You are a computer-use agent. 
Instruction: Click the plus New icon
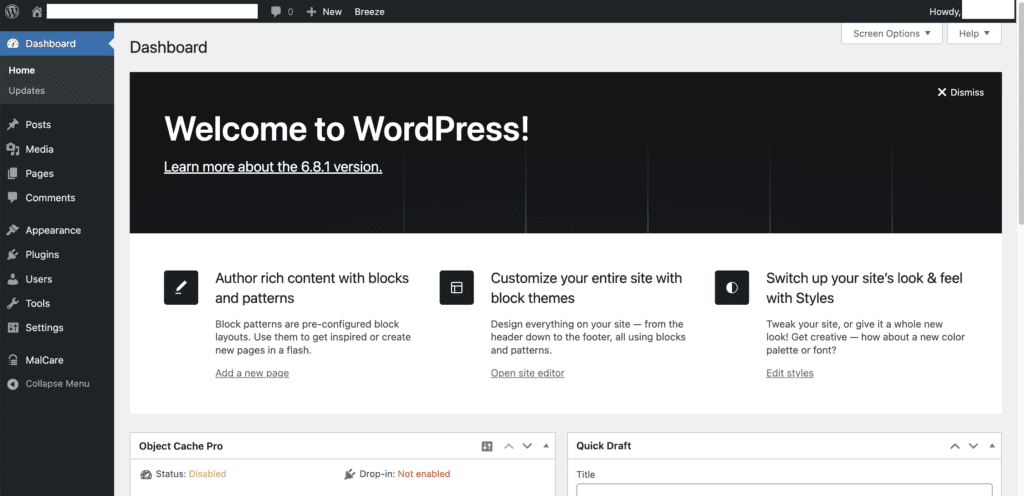312,12
